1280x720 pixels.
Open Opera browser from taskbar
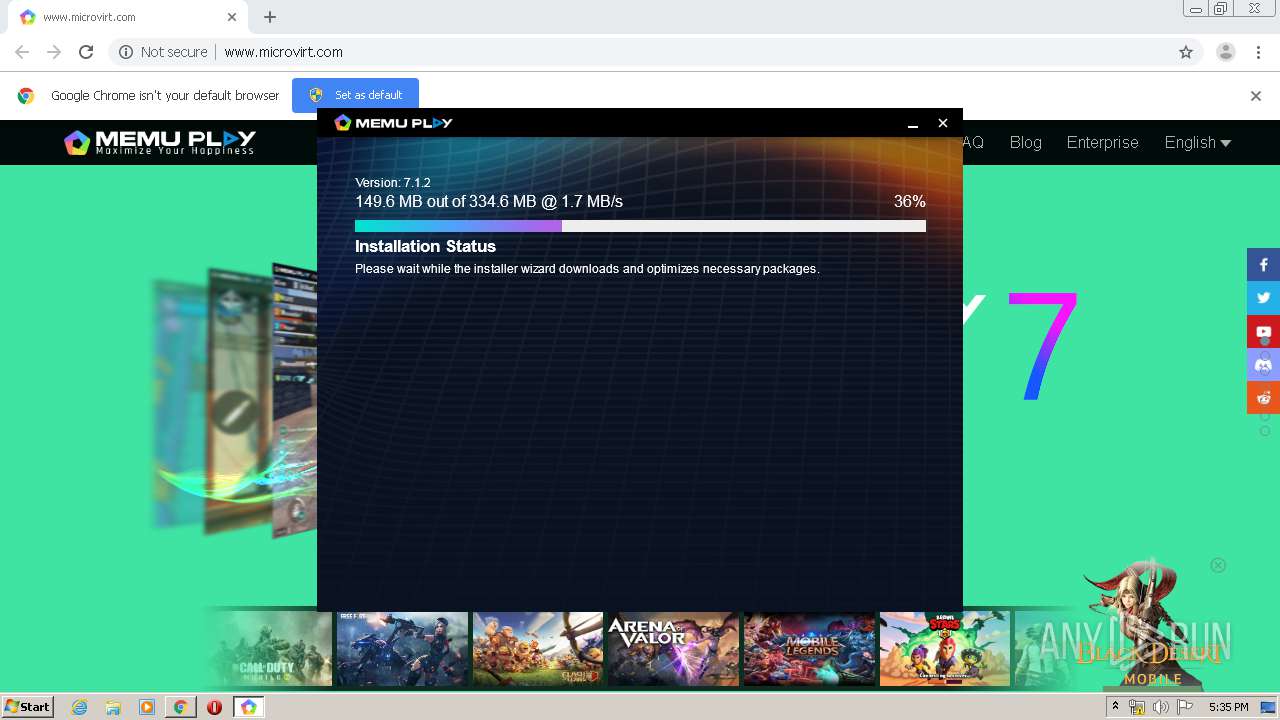click(214, 707)
